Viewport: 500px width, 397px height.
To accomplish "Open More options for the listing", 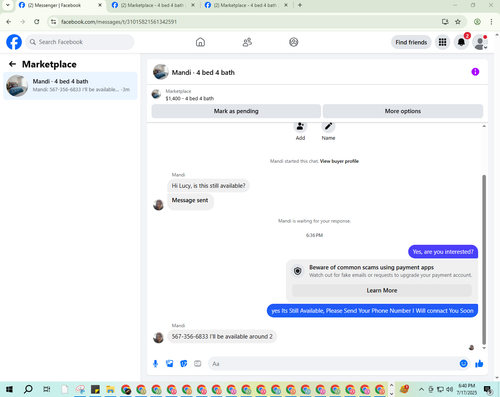I will click(403, 111).
